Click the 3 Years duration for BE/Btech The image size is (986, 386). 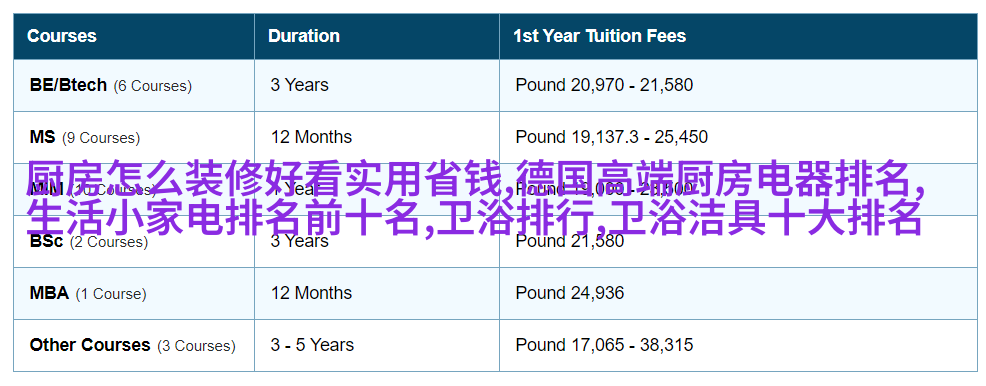click(x=299, y=85)
